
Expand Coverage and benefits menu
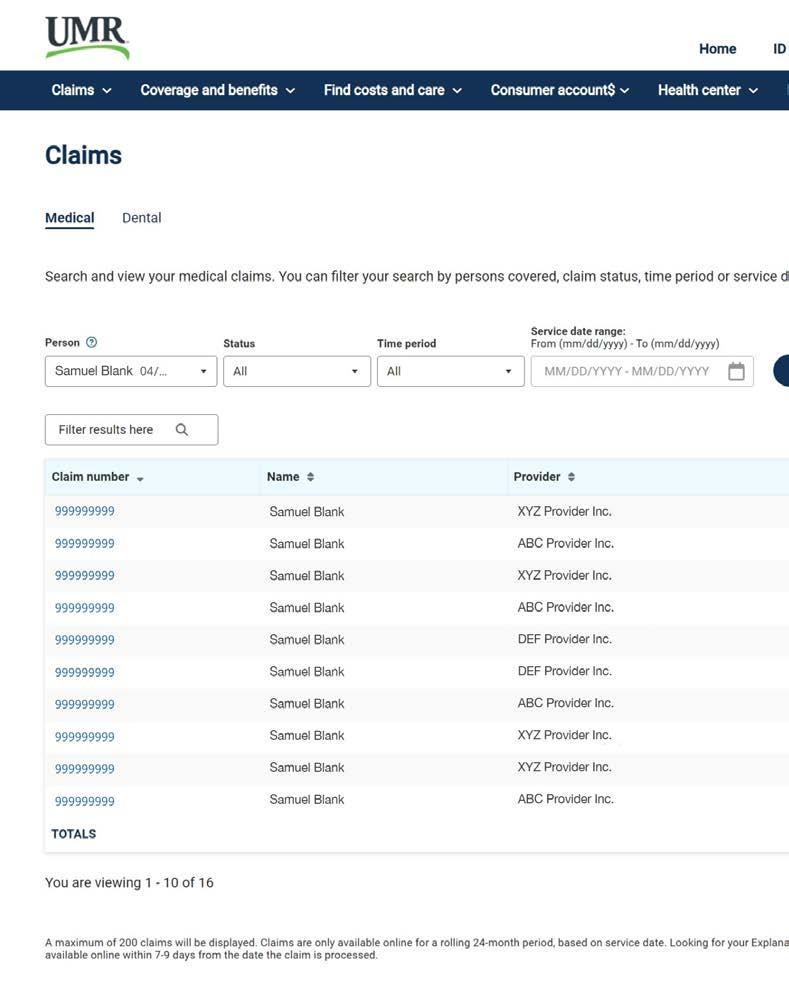point(217,90)
